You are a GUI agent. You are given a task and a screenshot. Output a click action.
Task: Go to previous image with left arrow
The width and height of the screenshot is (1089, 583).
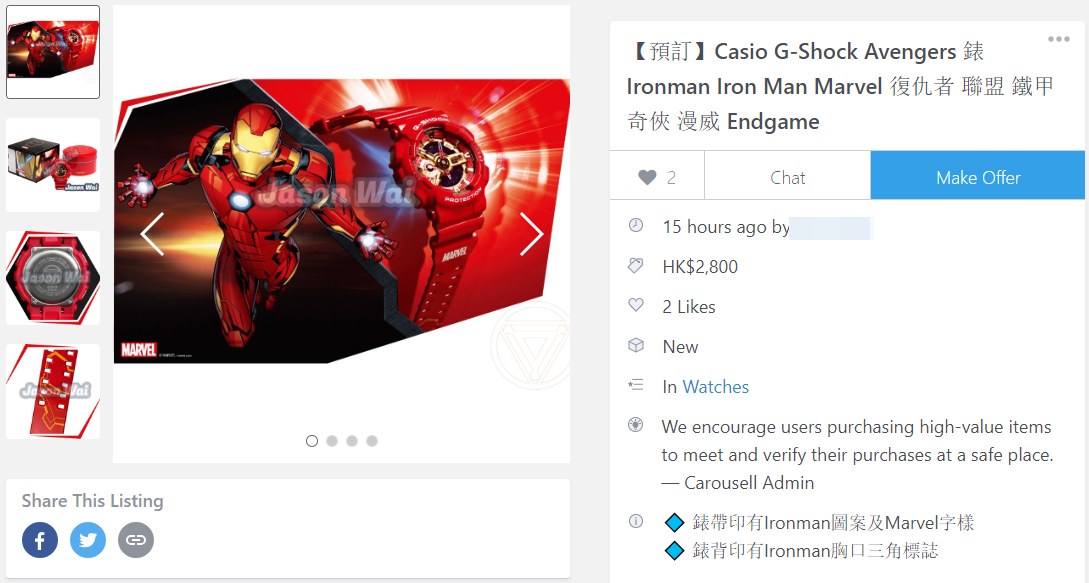pyautogui.click(x=152, y=234)
